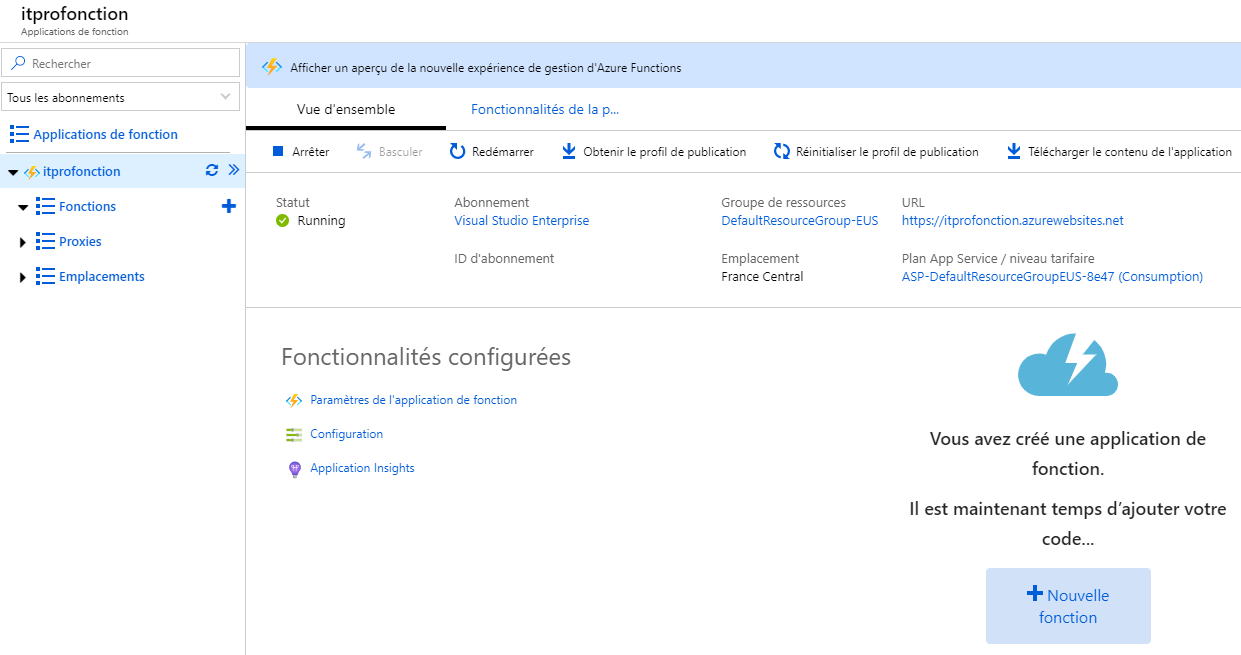
Task: Click the large cloud lightning illustration
Action: pos(1068,367)
